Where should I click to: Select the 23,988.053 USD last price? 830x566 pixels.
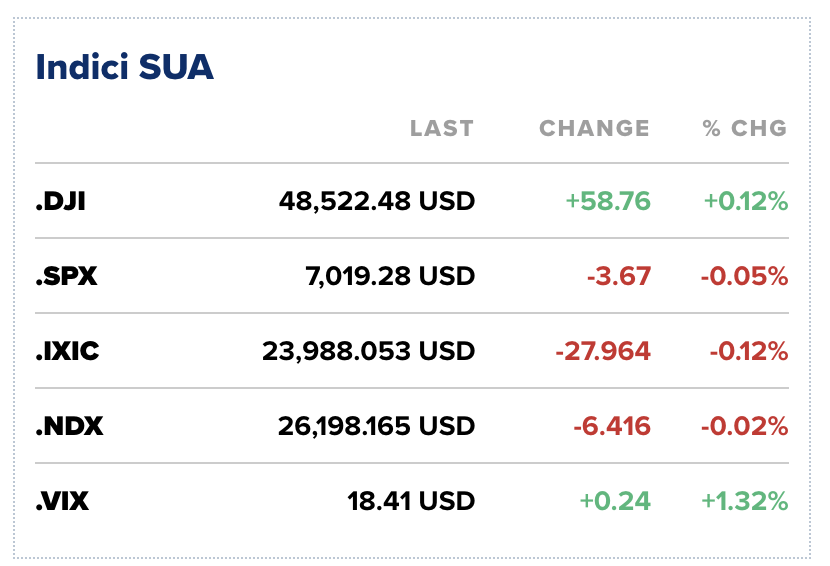click(x=369, y=352)
